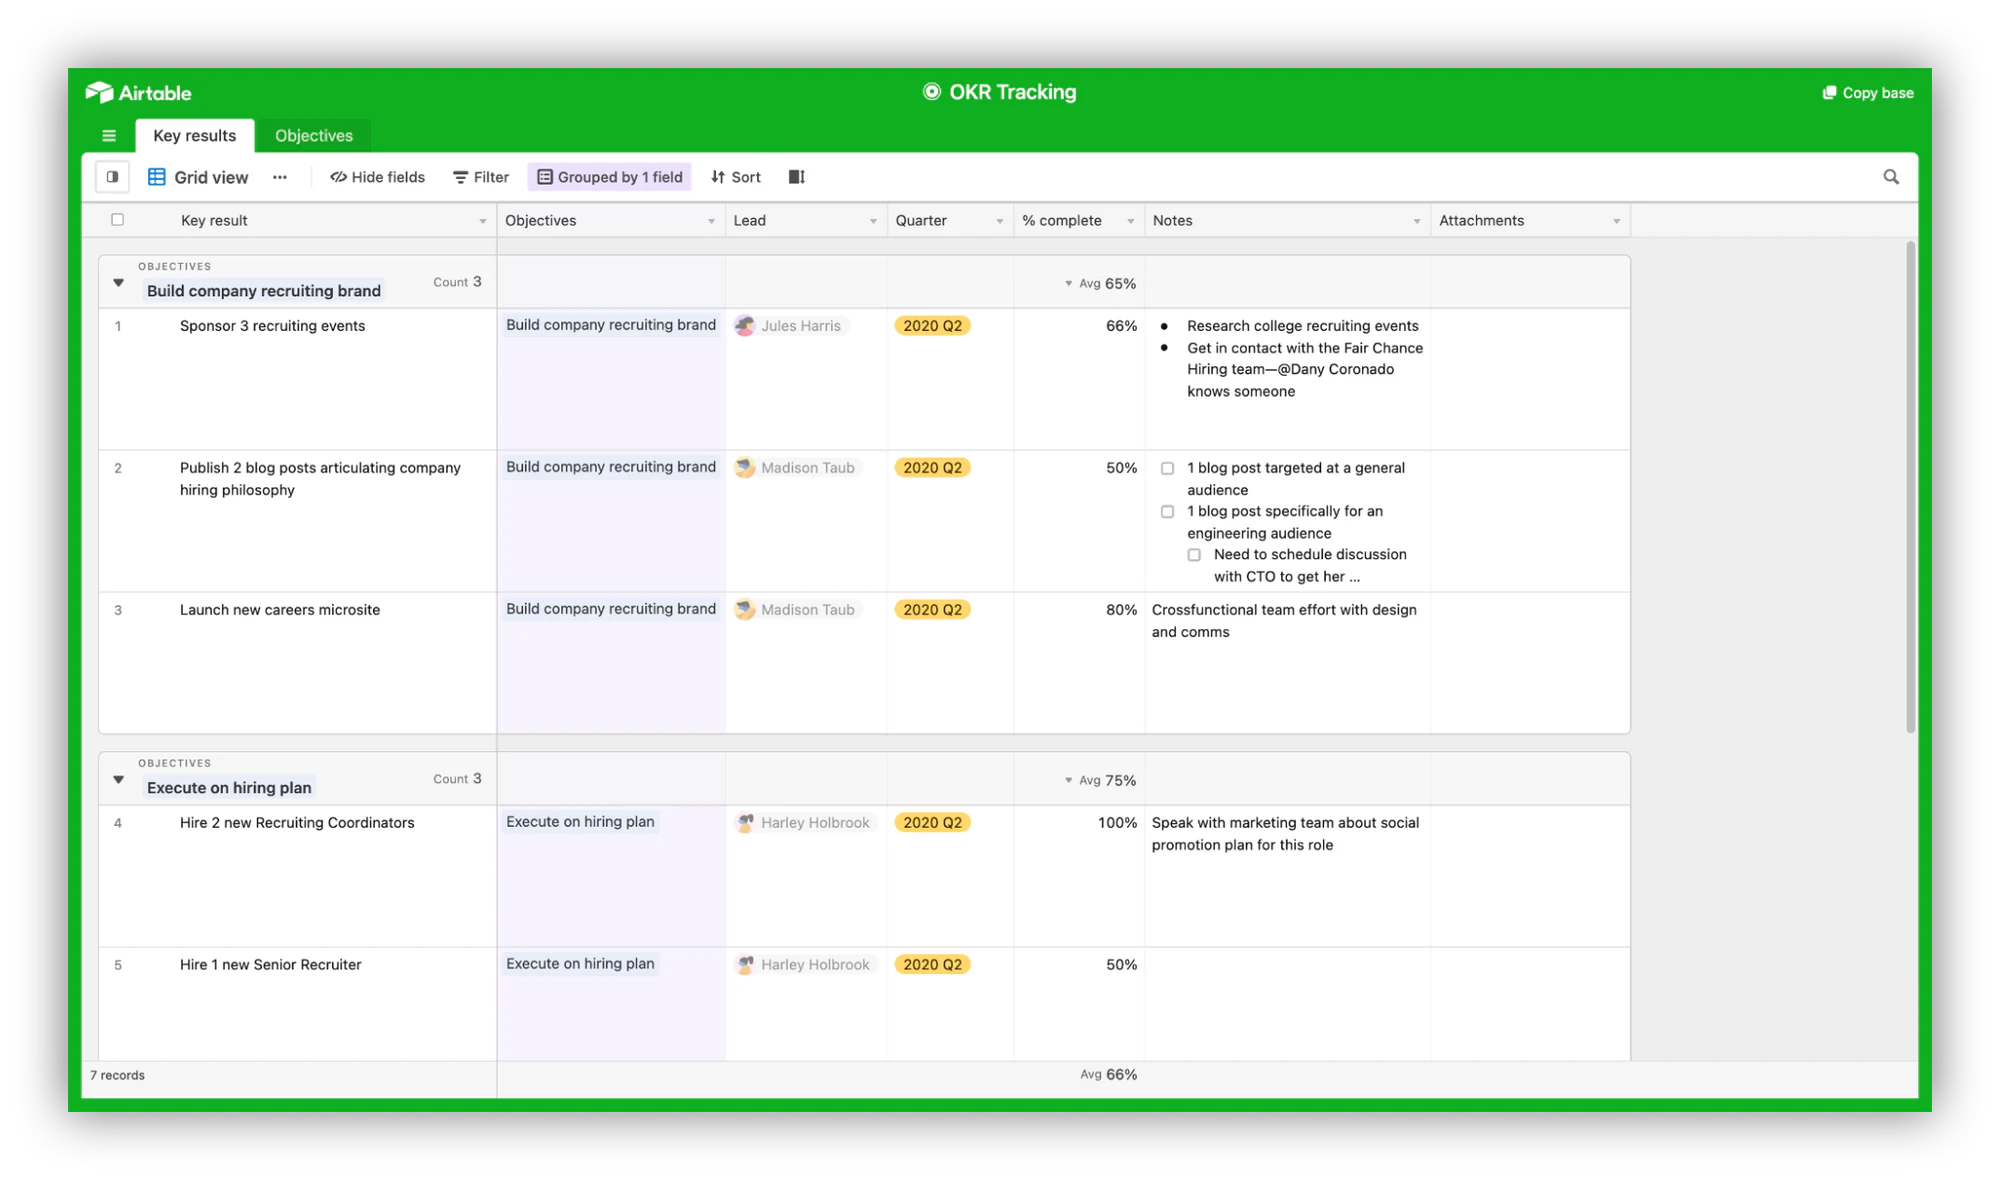Collapse Execute on hiring plan group
Viewport: 2000px width, 1180px height.
(x=119, y=780)
